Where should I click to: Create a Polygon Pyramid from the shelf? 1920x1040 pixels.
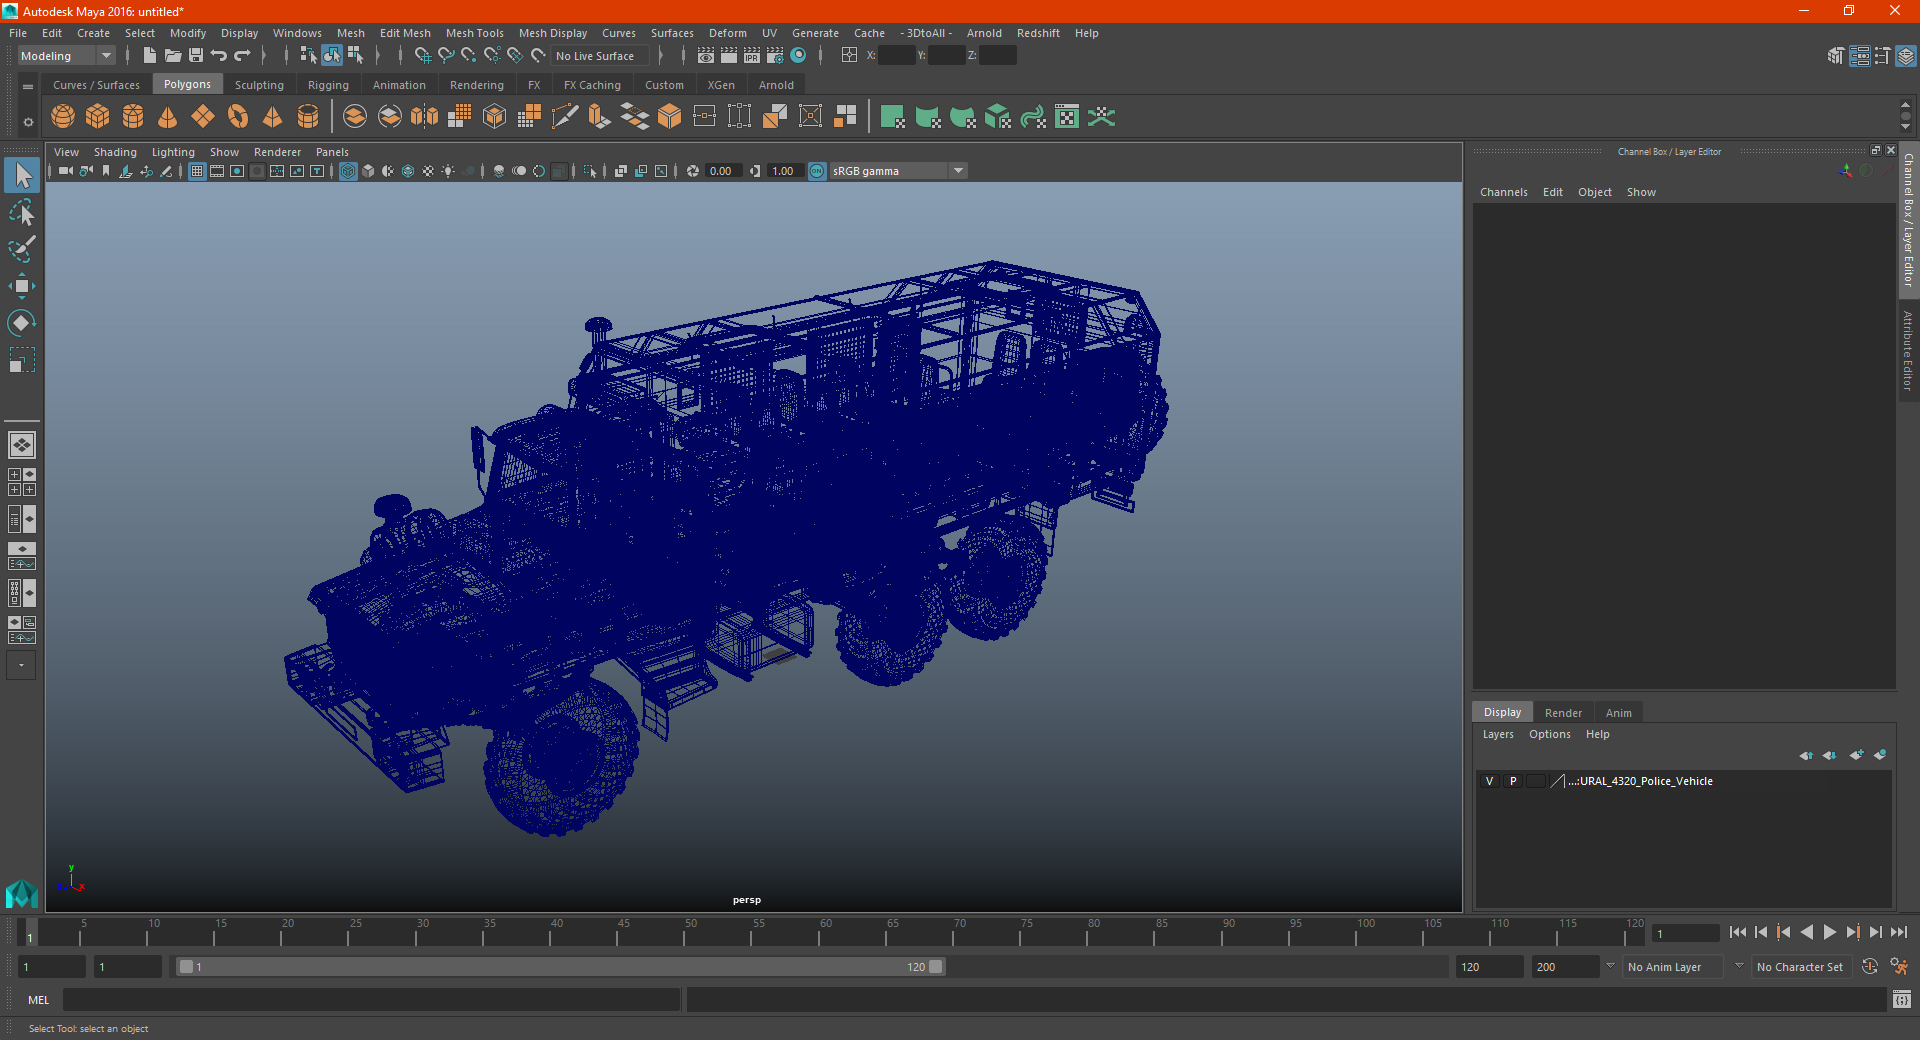(x=273, y=117)
